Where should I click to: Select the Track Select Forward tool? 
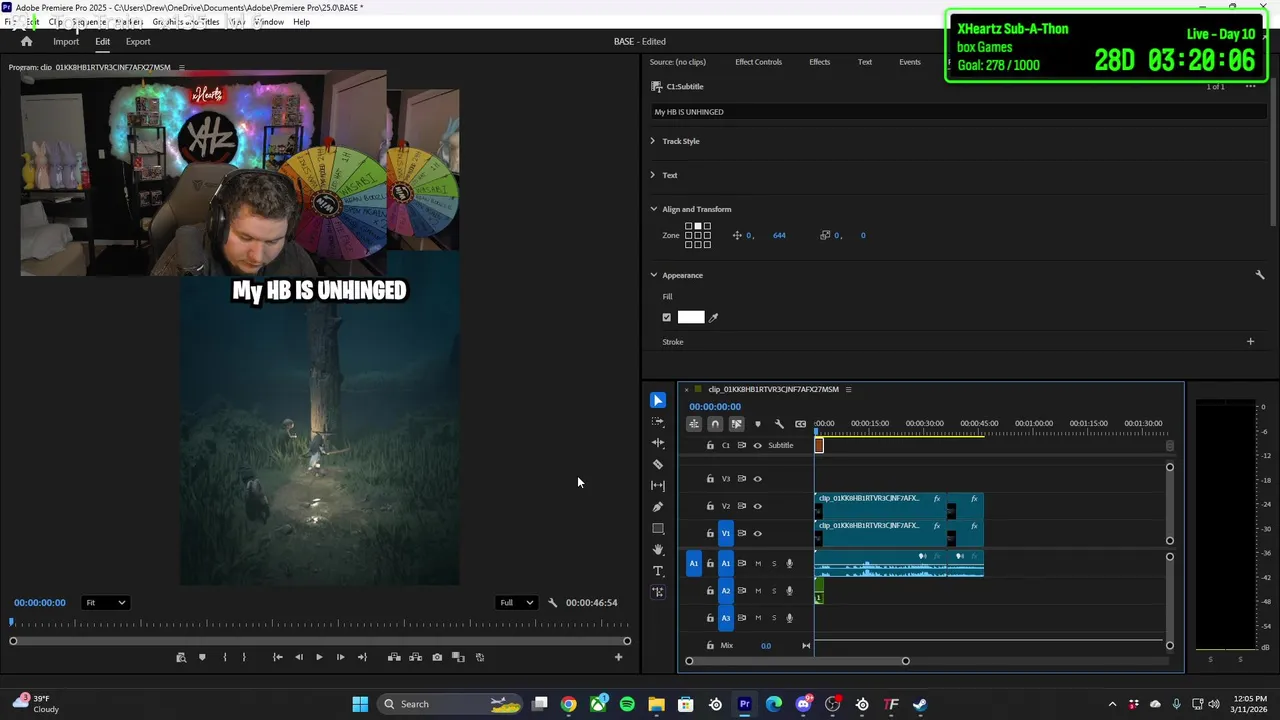coord(658,422)
